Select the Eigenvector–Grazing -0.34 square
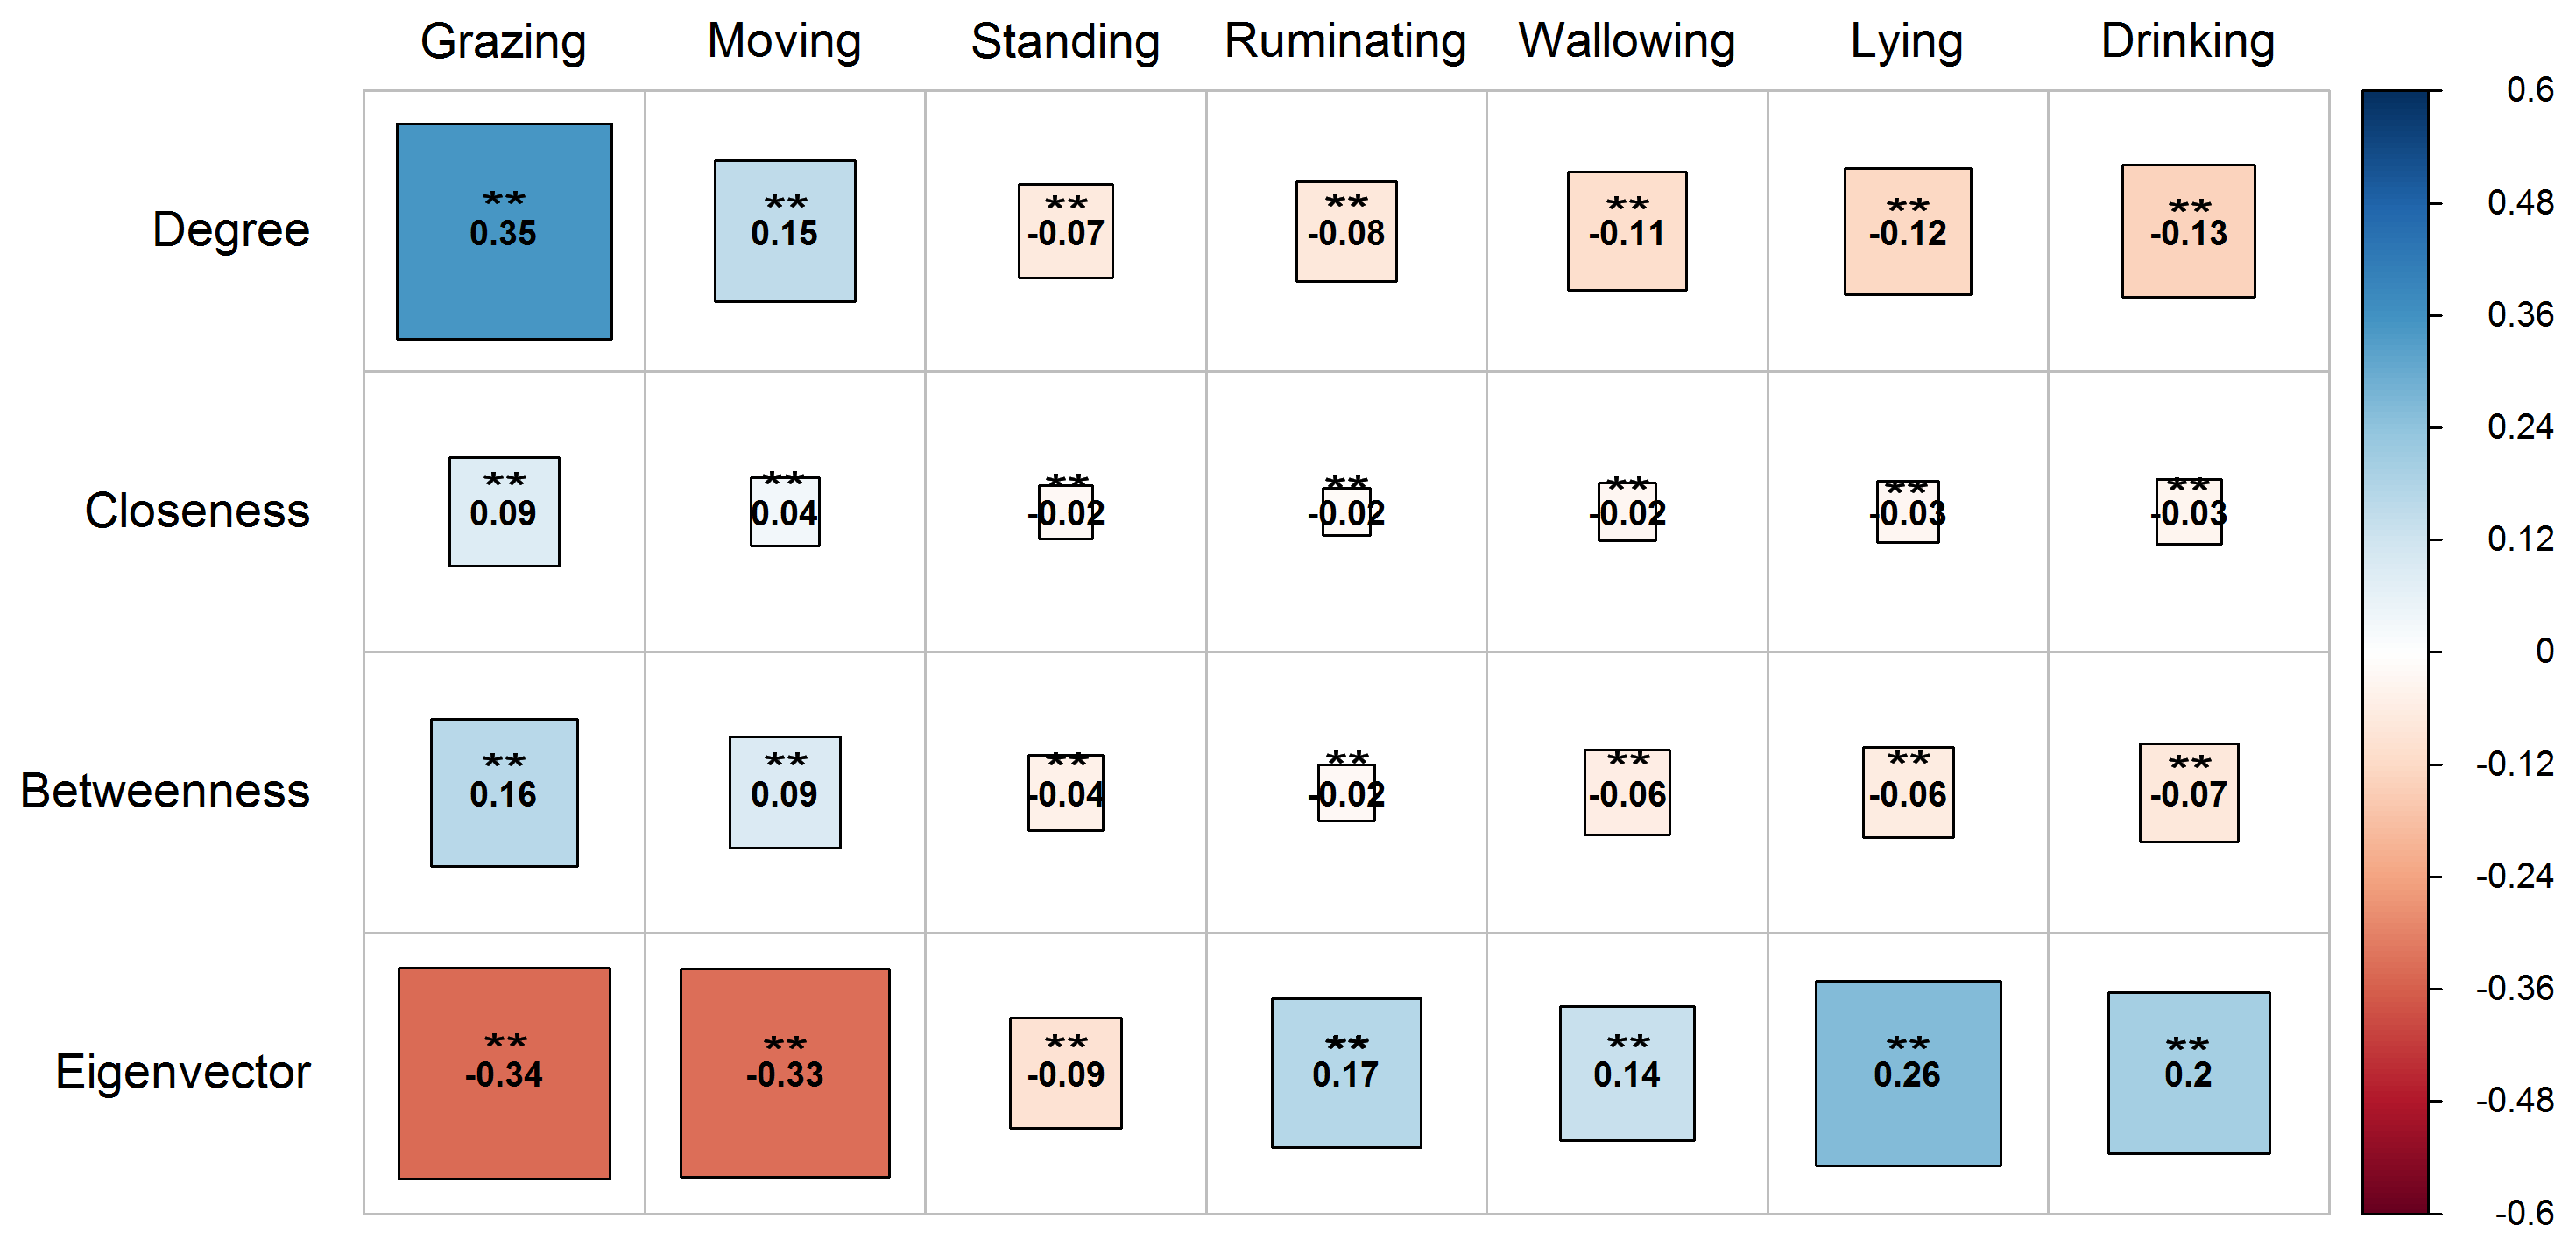Image resolution: width=2576 pixels, height=1247 pixels. [504, 1072]
